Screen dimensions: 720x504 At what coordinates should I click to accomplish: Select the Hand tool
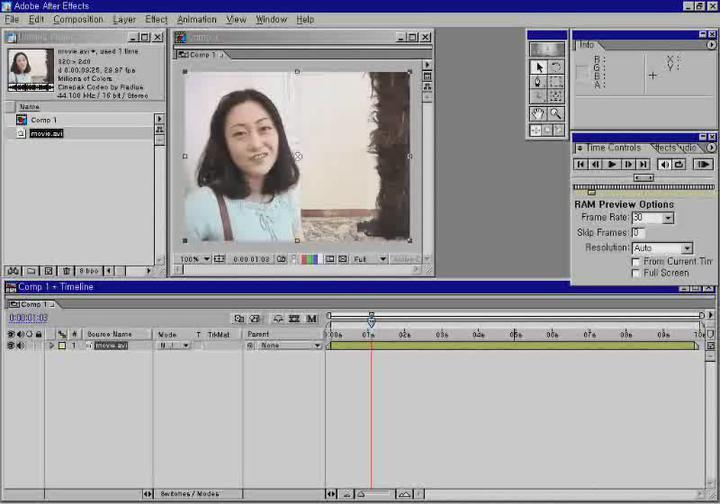click(538, 113)
